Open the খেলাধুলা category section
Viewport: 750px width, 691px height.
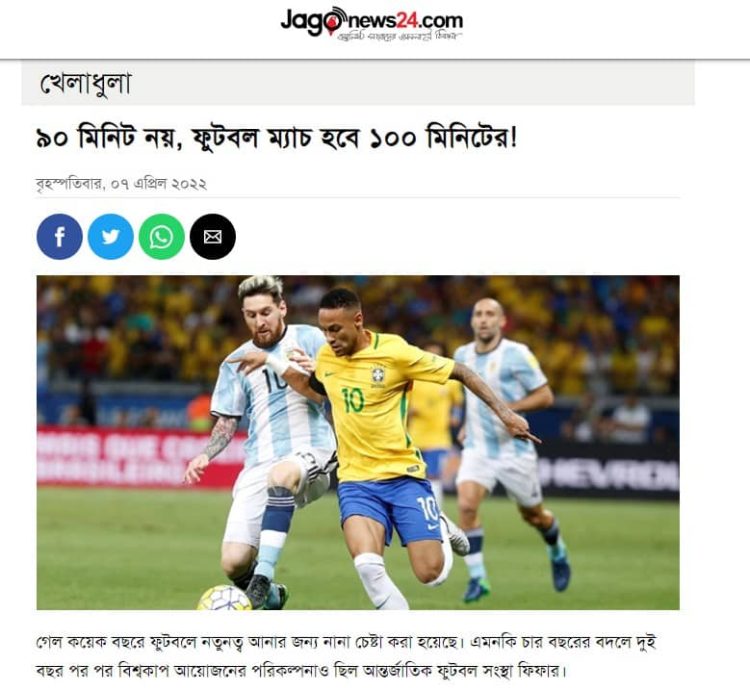85,84
